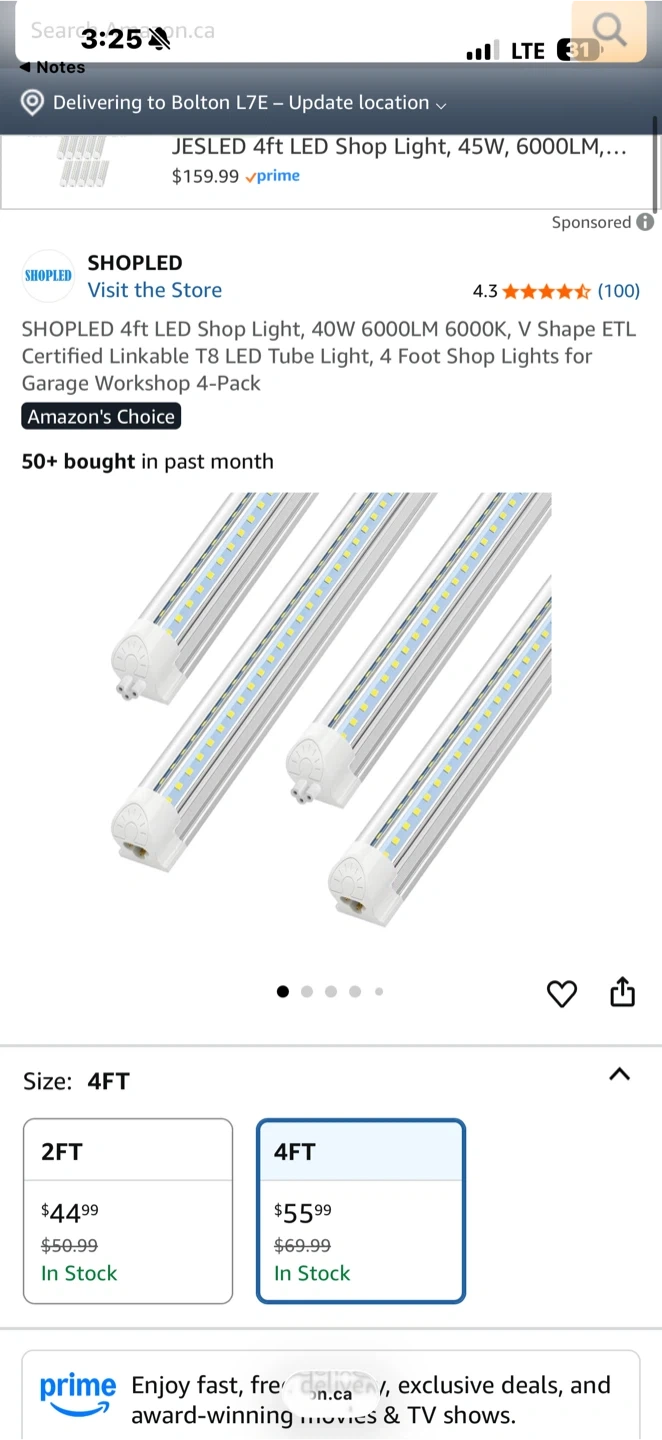
Task: Open the share icon beside heart
Action: [x=622, y=992]
